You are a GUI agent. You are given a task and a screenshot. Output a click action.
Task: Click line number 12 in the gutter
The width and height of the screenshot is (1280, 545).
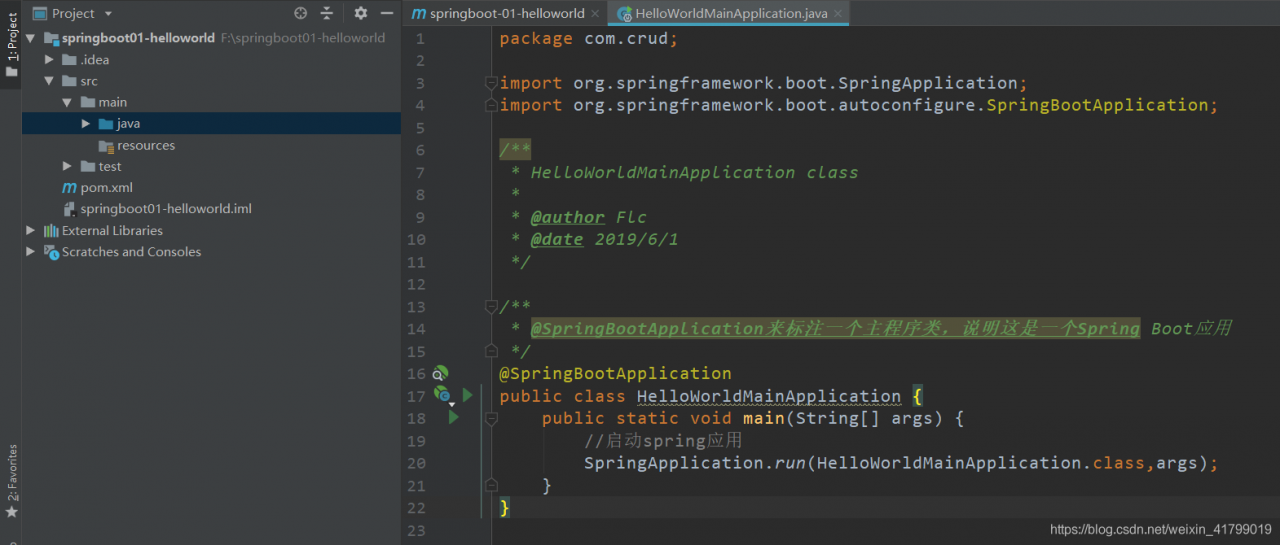coord(417,284)
